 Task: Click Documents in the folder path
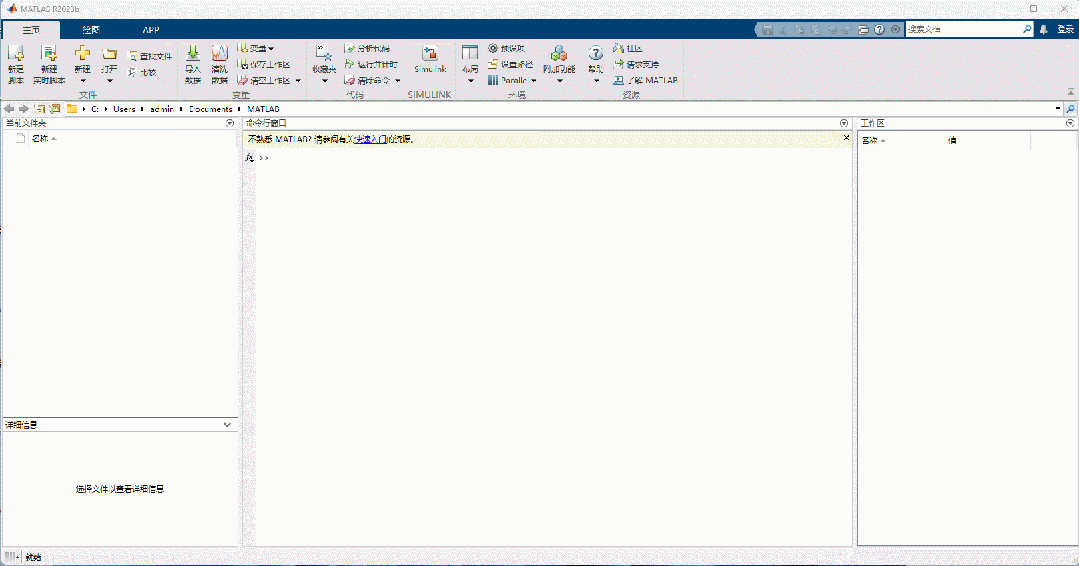coord(211,109)
